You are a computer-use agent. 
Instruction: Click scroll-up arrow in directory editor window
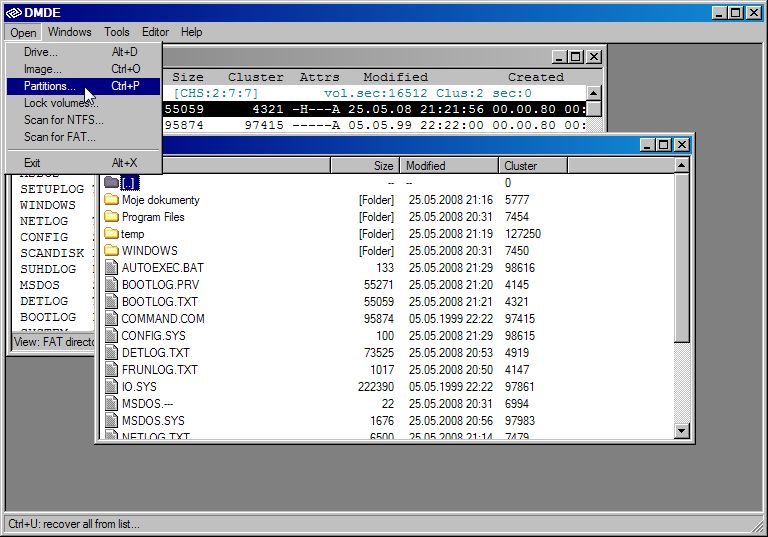pos(594,93)
